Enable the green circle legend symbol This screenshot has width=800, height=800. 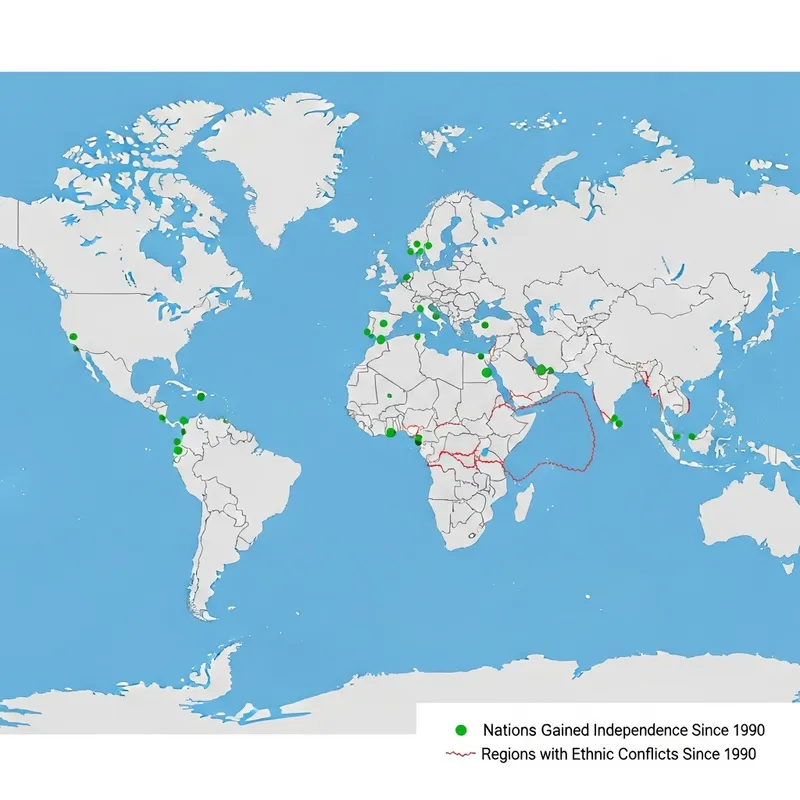(460, 730)
